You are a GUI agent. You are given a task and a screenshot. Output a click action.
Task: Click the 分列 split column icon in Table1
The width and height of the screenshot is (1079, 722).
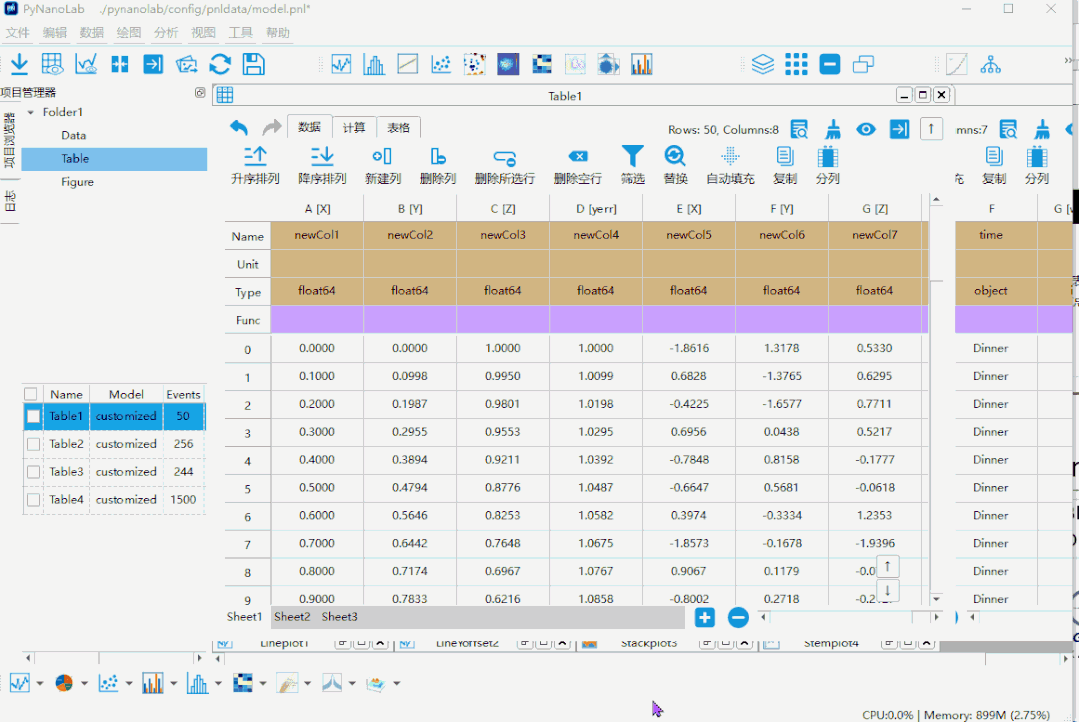pos(827,157)
